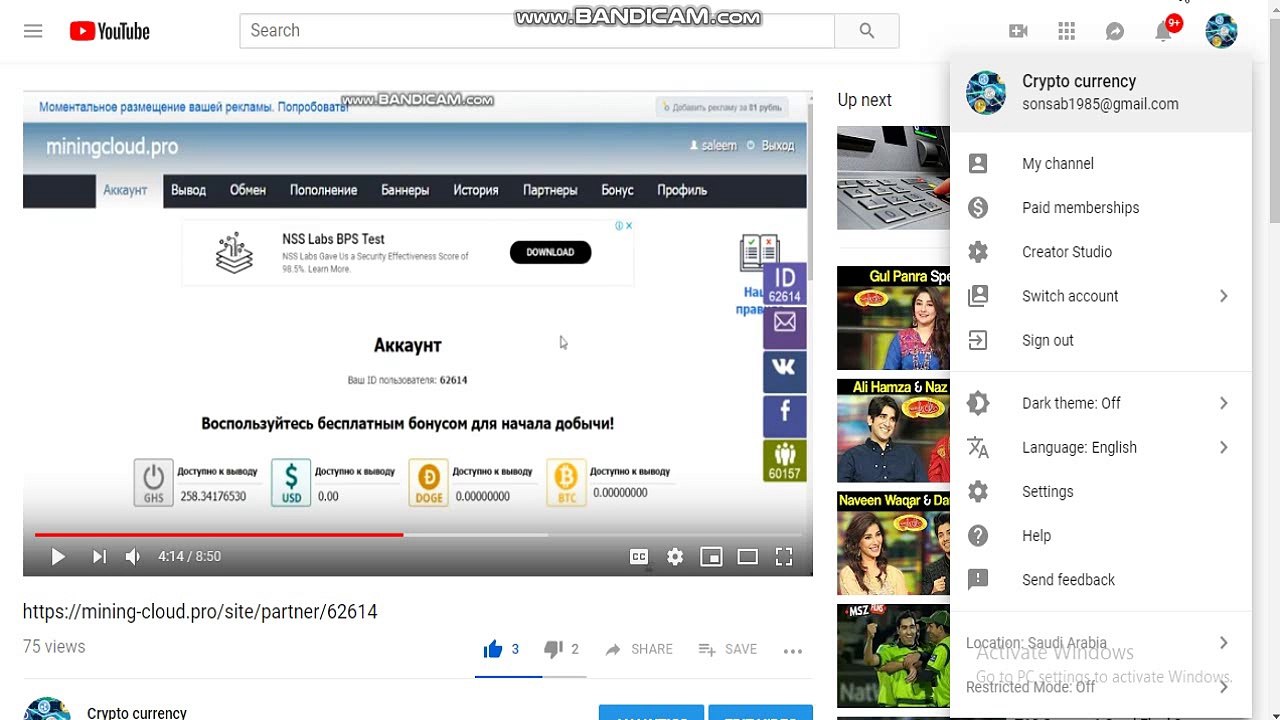Click the 75 views text

point(54,647)
